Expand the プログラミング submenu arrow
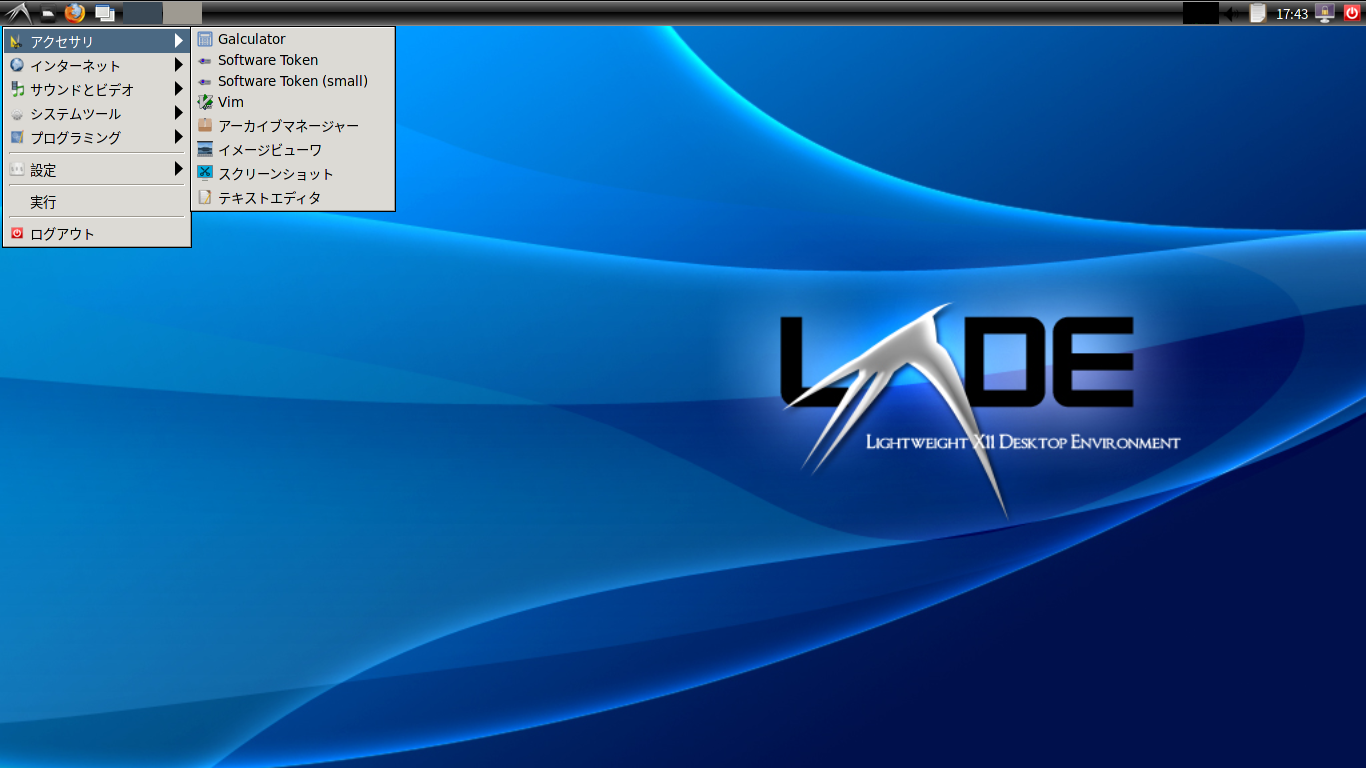This screenshot has width=1366, height=768. tap(179, 137)
